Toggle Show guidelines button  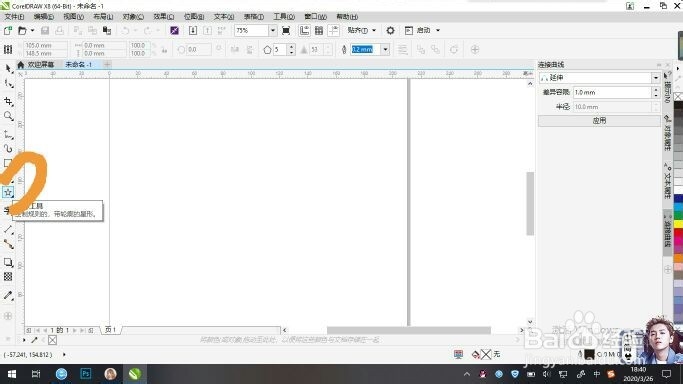tap(334, 30)
